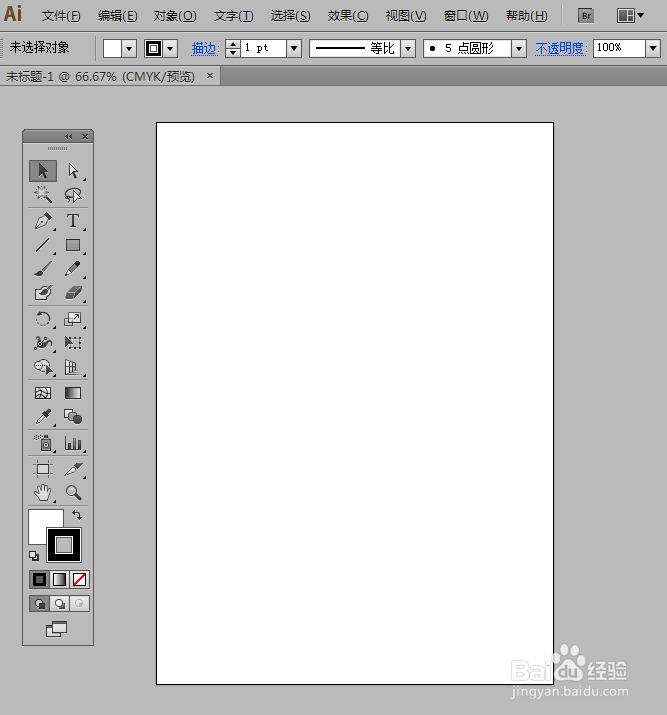Open the 帮助(H) menu
Image resolution: width=667 pixels, height=715 pixels.
click(x=527, y=16)
